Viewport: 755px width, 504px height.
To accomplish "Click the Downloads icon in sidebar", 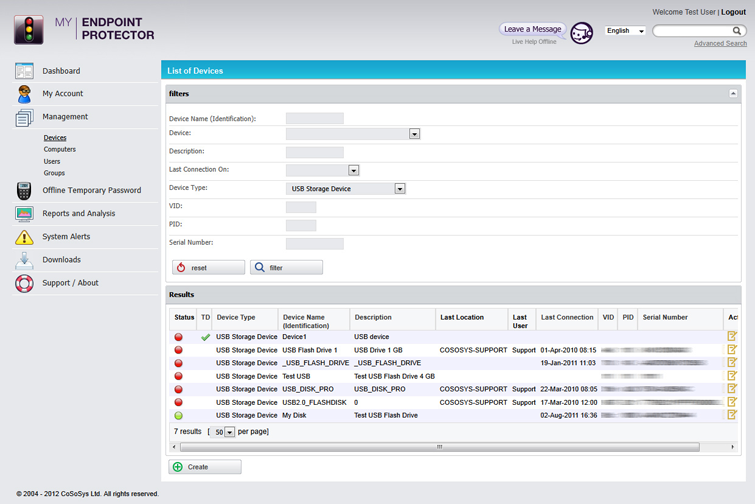I will (x=24, y=260).
